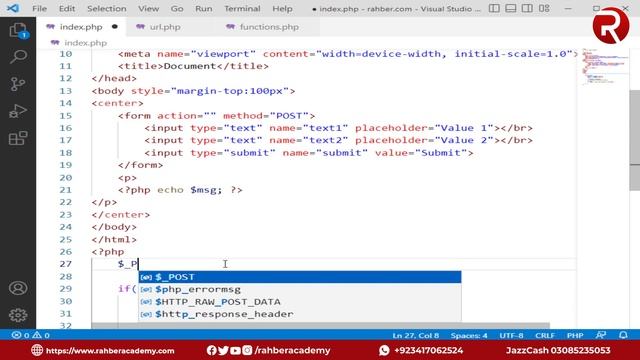Switch to the url.php tab
Screen dimensions: 640x360
(165, 27)
